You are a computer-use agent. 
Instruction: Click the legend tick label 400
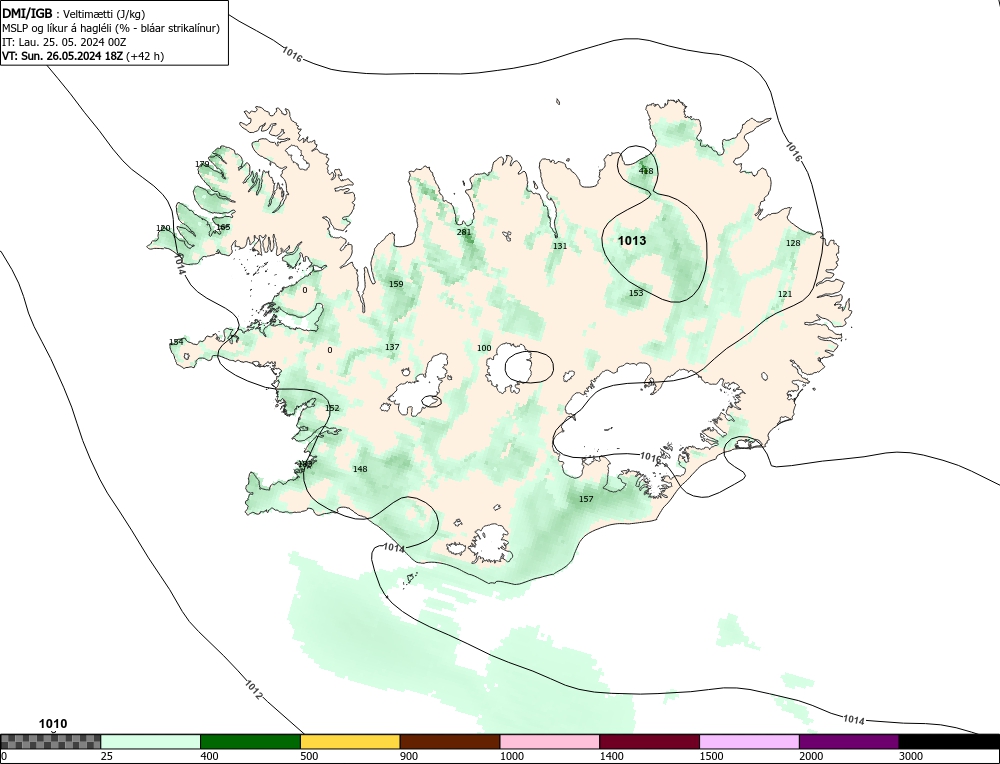209,756
